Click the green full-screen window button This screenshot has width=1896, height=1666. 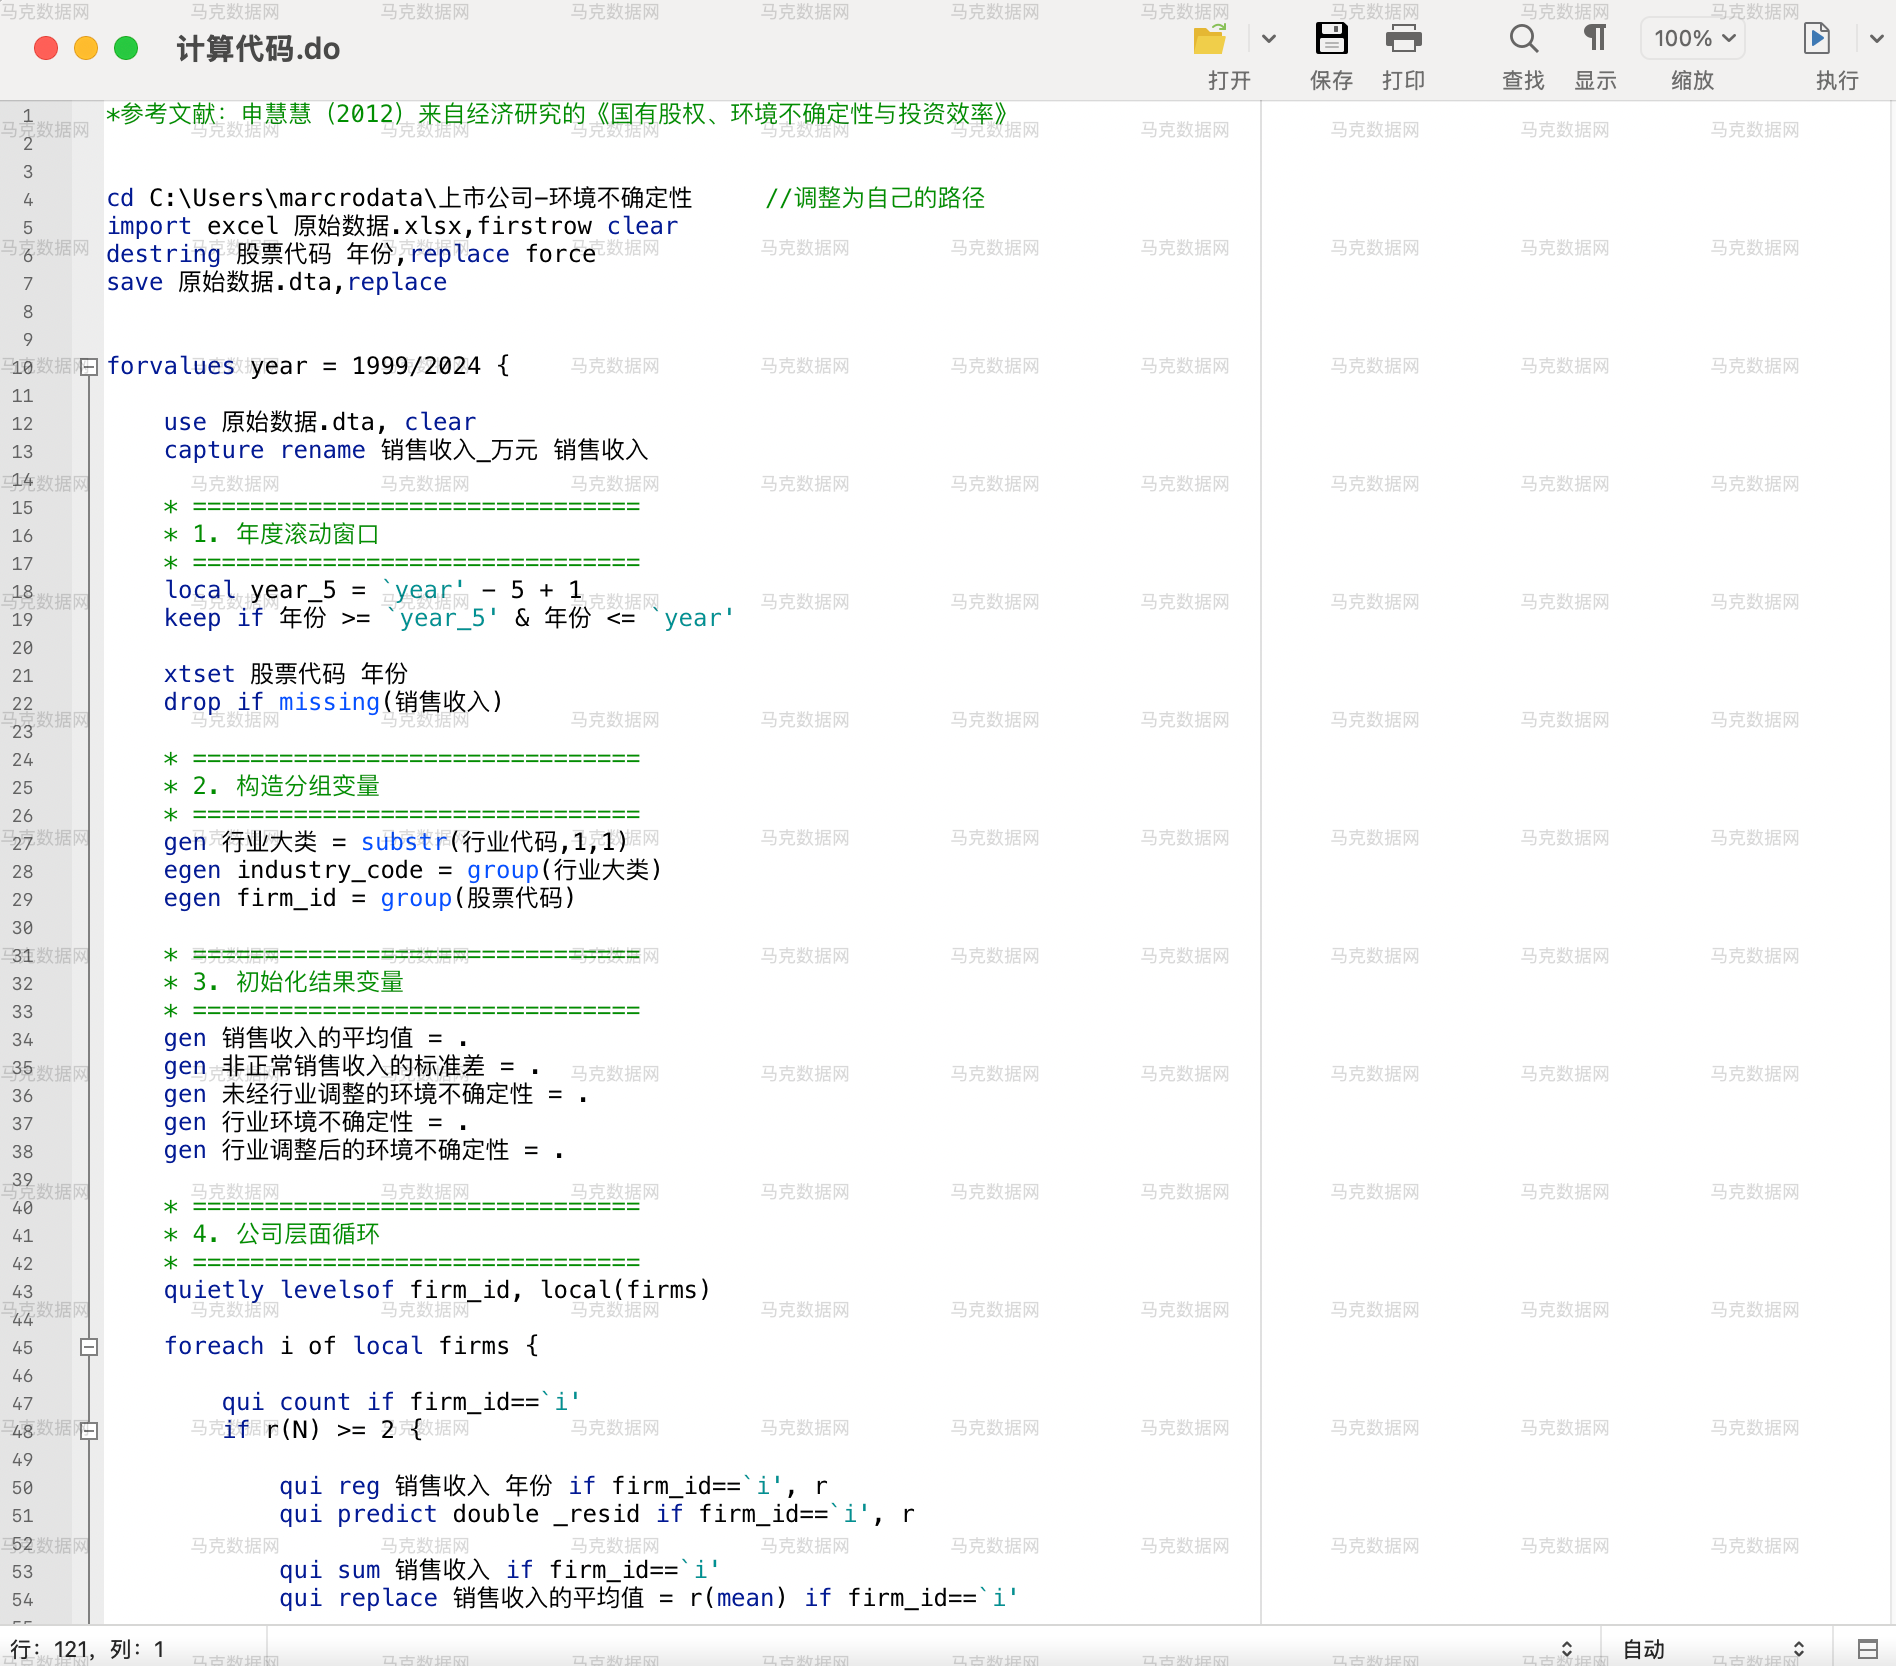(126, 48)
